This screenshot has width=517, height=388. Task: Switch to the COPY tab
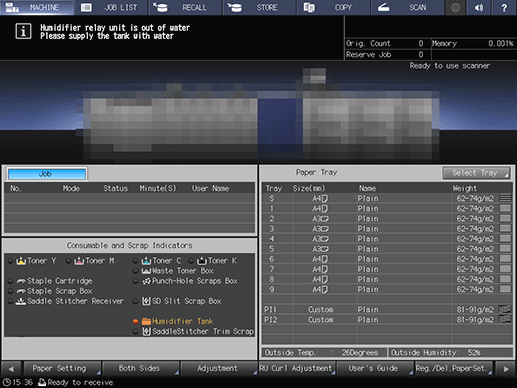click(334, 7)
